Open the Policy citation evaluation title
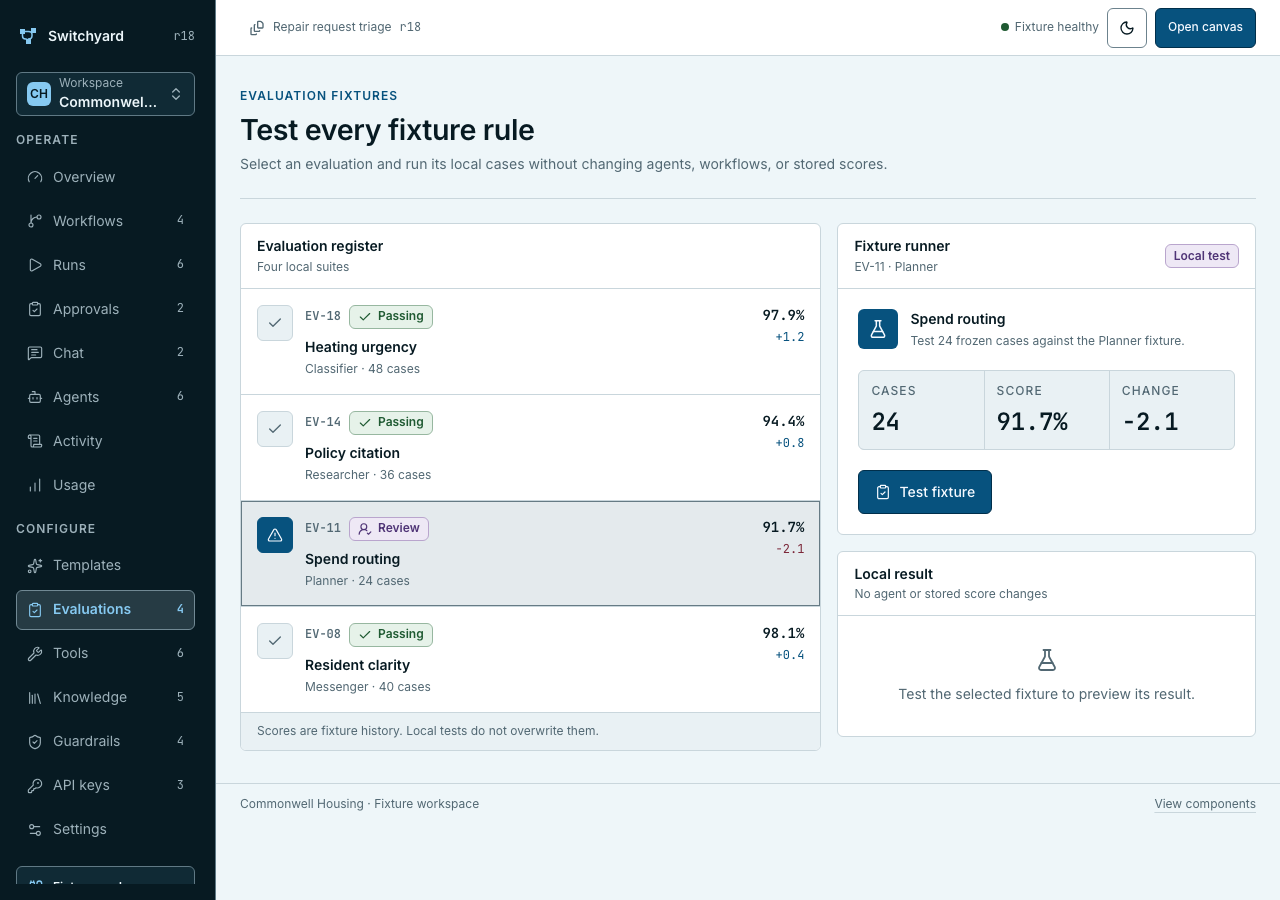Viewport: 1280px width, 900px height. coord(352,453)
